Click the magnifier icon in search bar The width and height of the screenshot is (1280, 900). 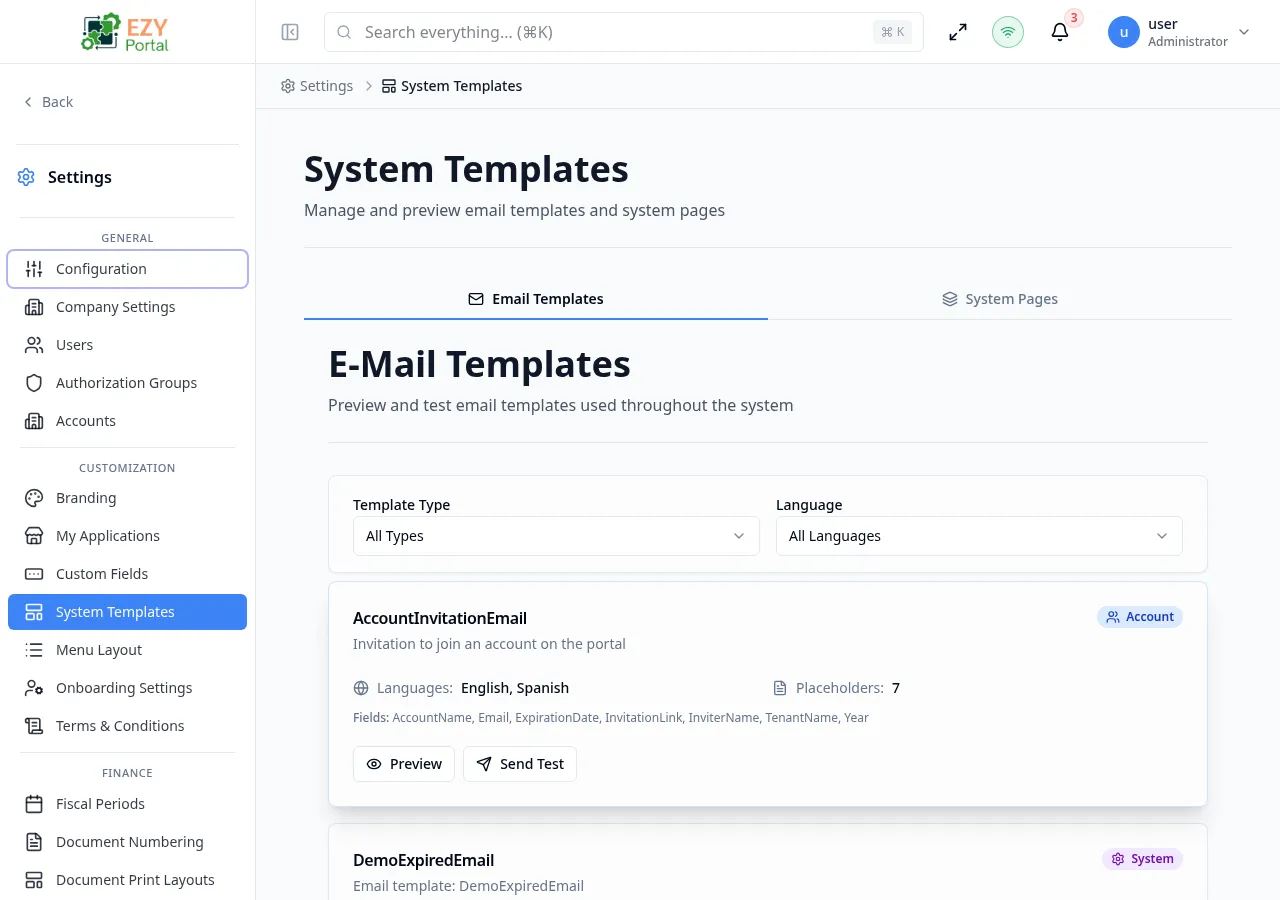pyautogui.click(x=344, y=32)
